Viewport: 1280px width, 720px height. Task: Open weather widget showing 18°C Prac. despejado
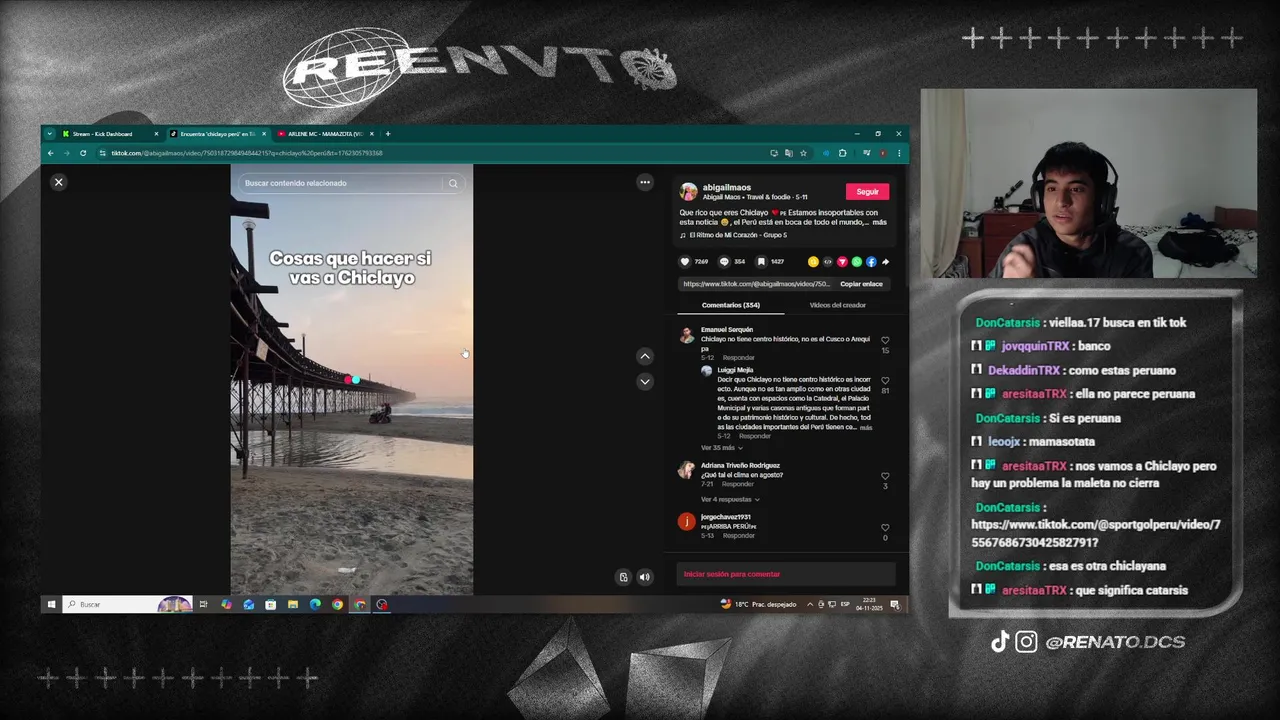pyautogui.click(x=758, y=604)
